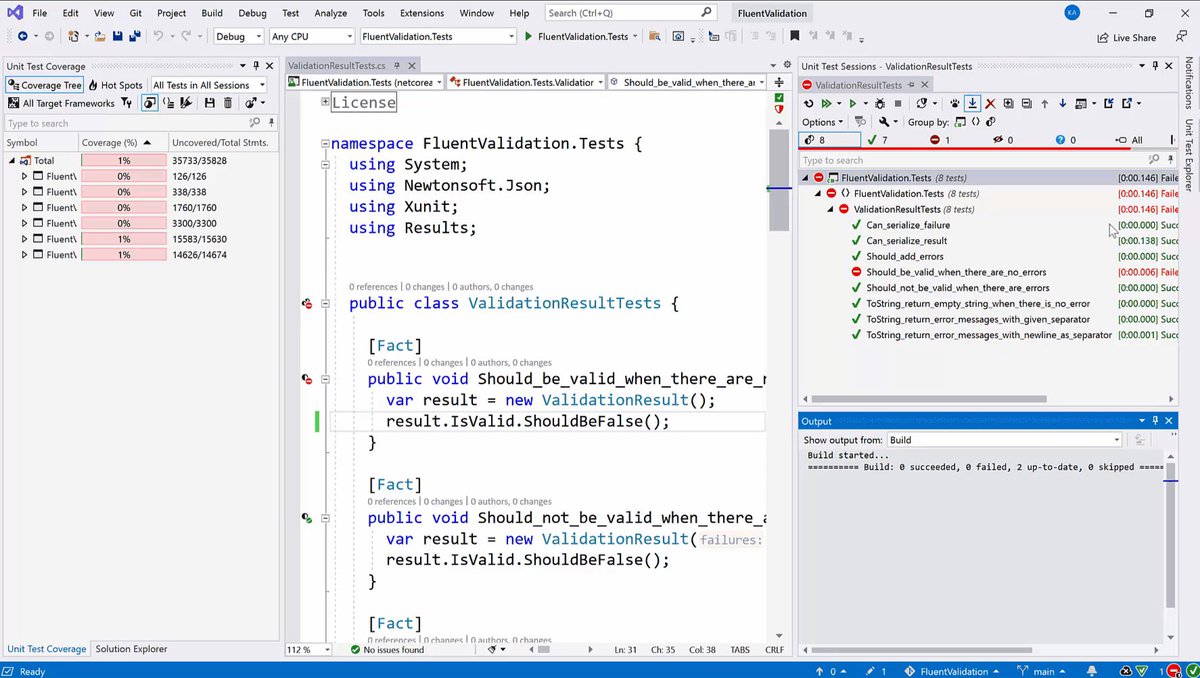Toggle highlight code button in coverage toolbar

(x=186, y=103)
